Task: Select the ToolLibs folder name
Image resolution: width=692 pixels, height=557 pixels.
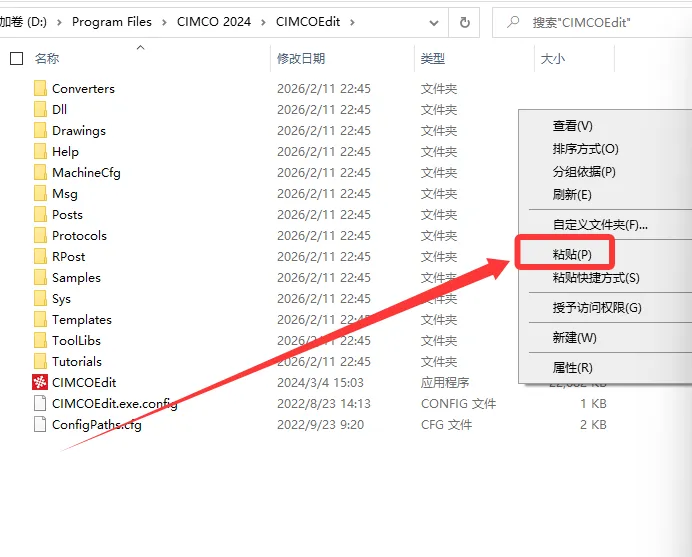Action: coord(76,341)
